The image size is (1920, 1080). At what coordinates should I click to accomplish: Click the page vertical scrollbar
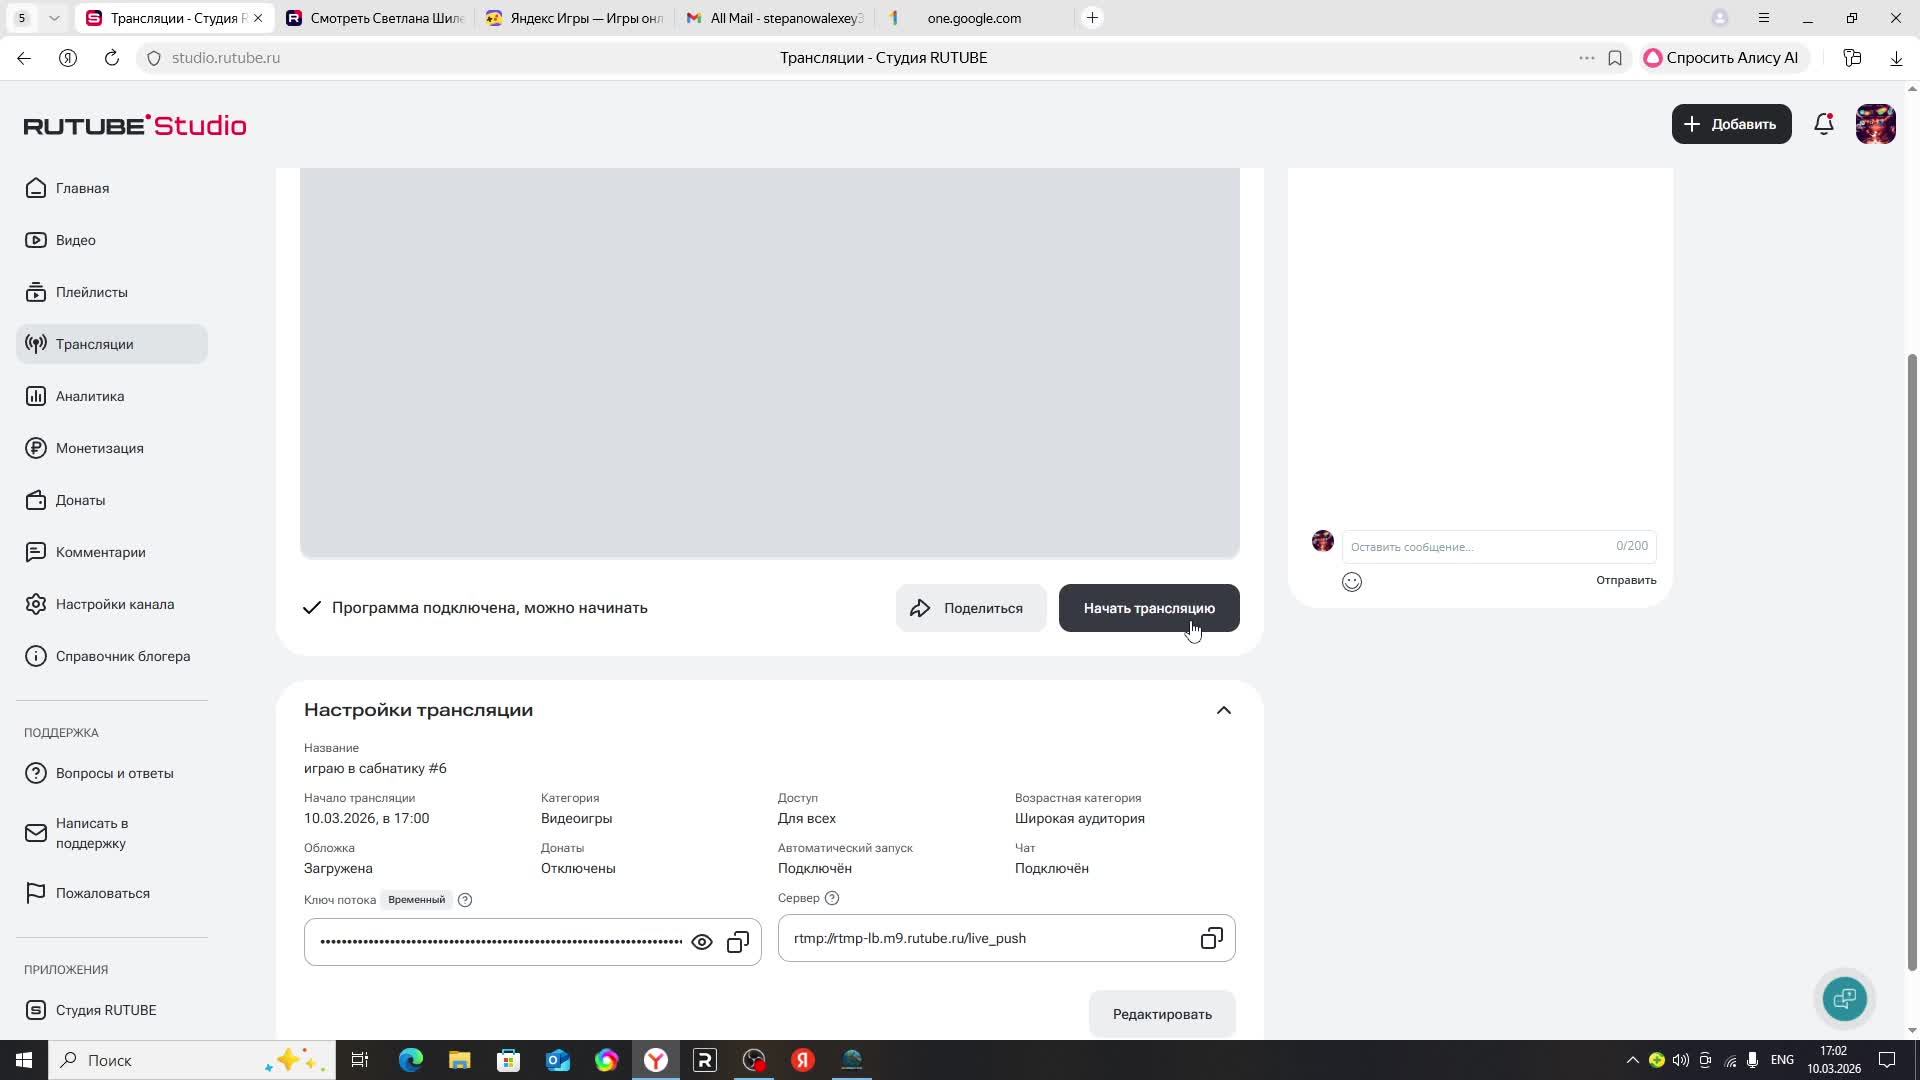[x=1912, y=660]
